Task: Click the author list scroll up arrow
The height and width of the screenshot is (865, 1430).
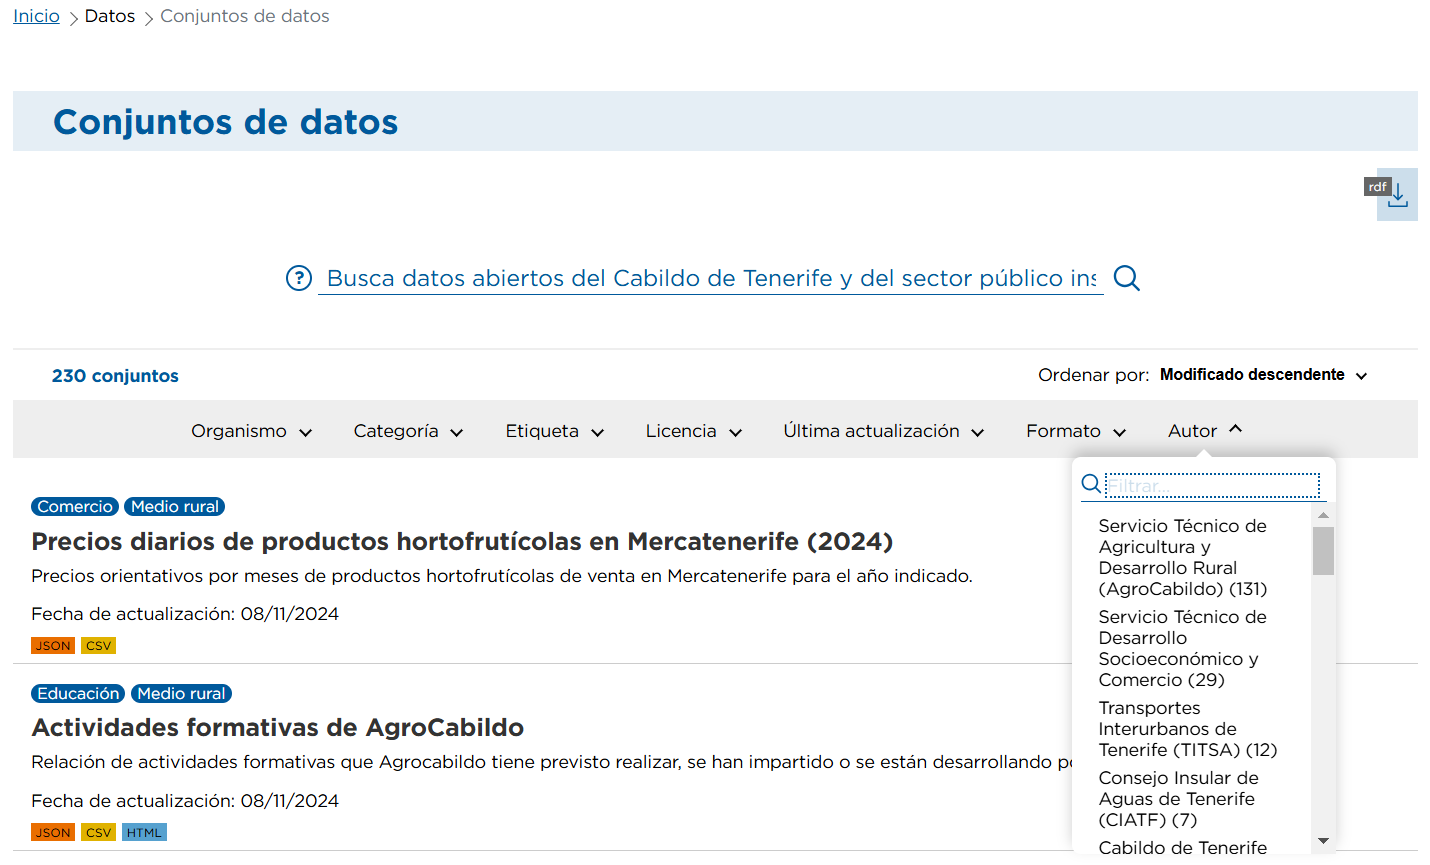Action: 1323,515
